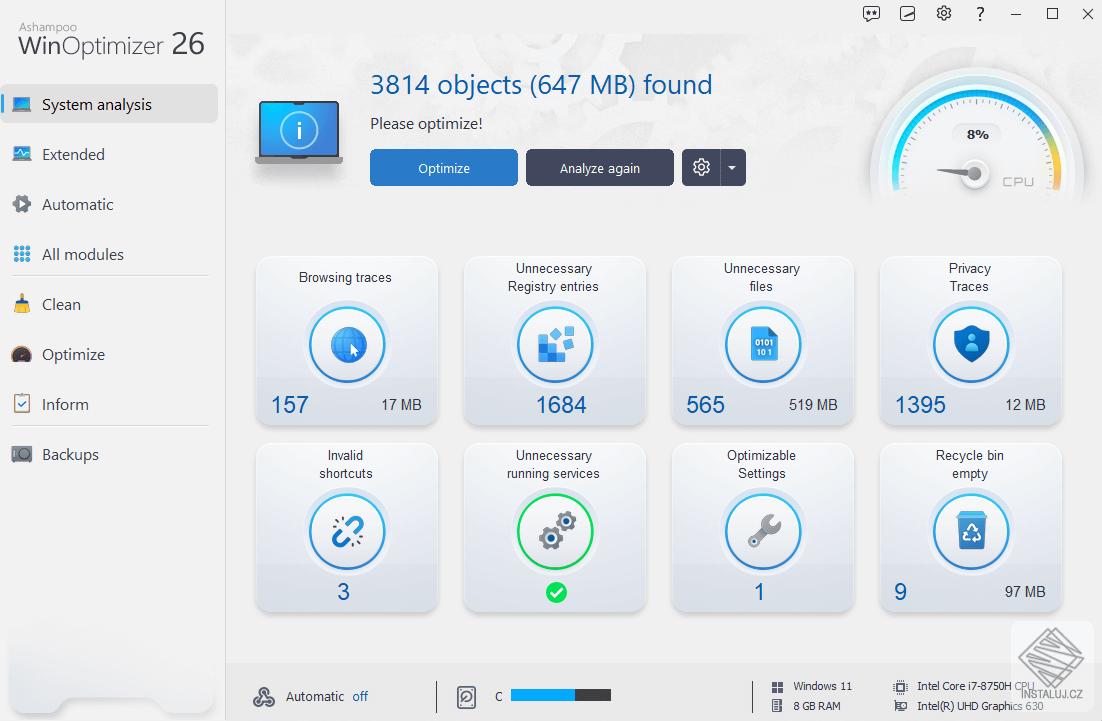Open the Unnecessary Registry entries icon
The image size is (1102, 721).
tap(555, 345)
